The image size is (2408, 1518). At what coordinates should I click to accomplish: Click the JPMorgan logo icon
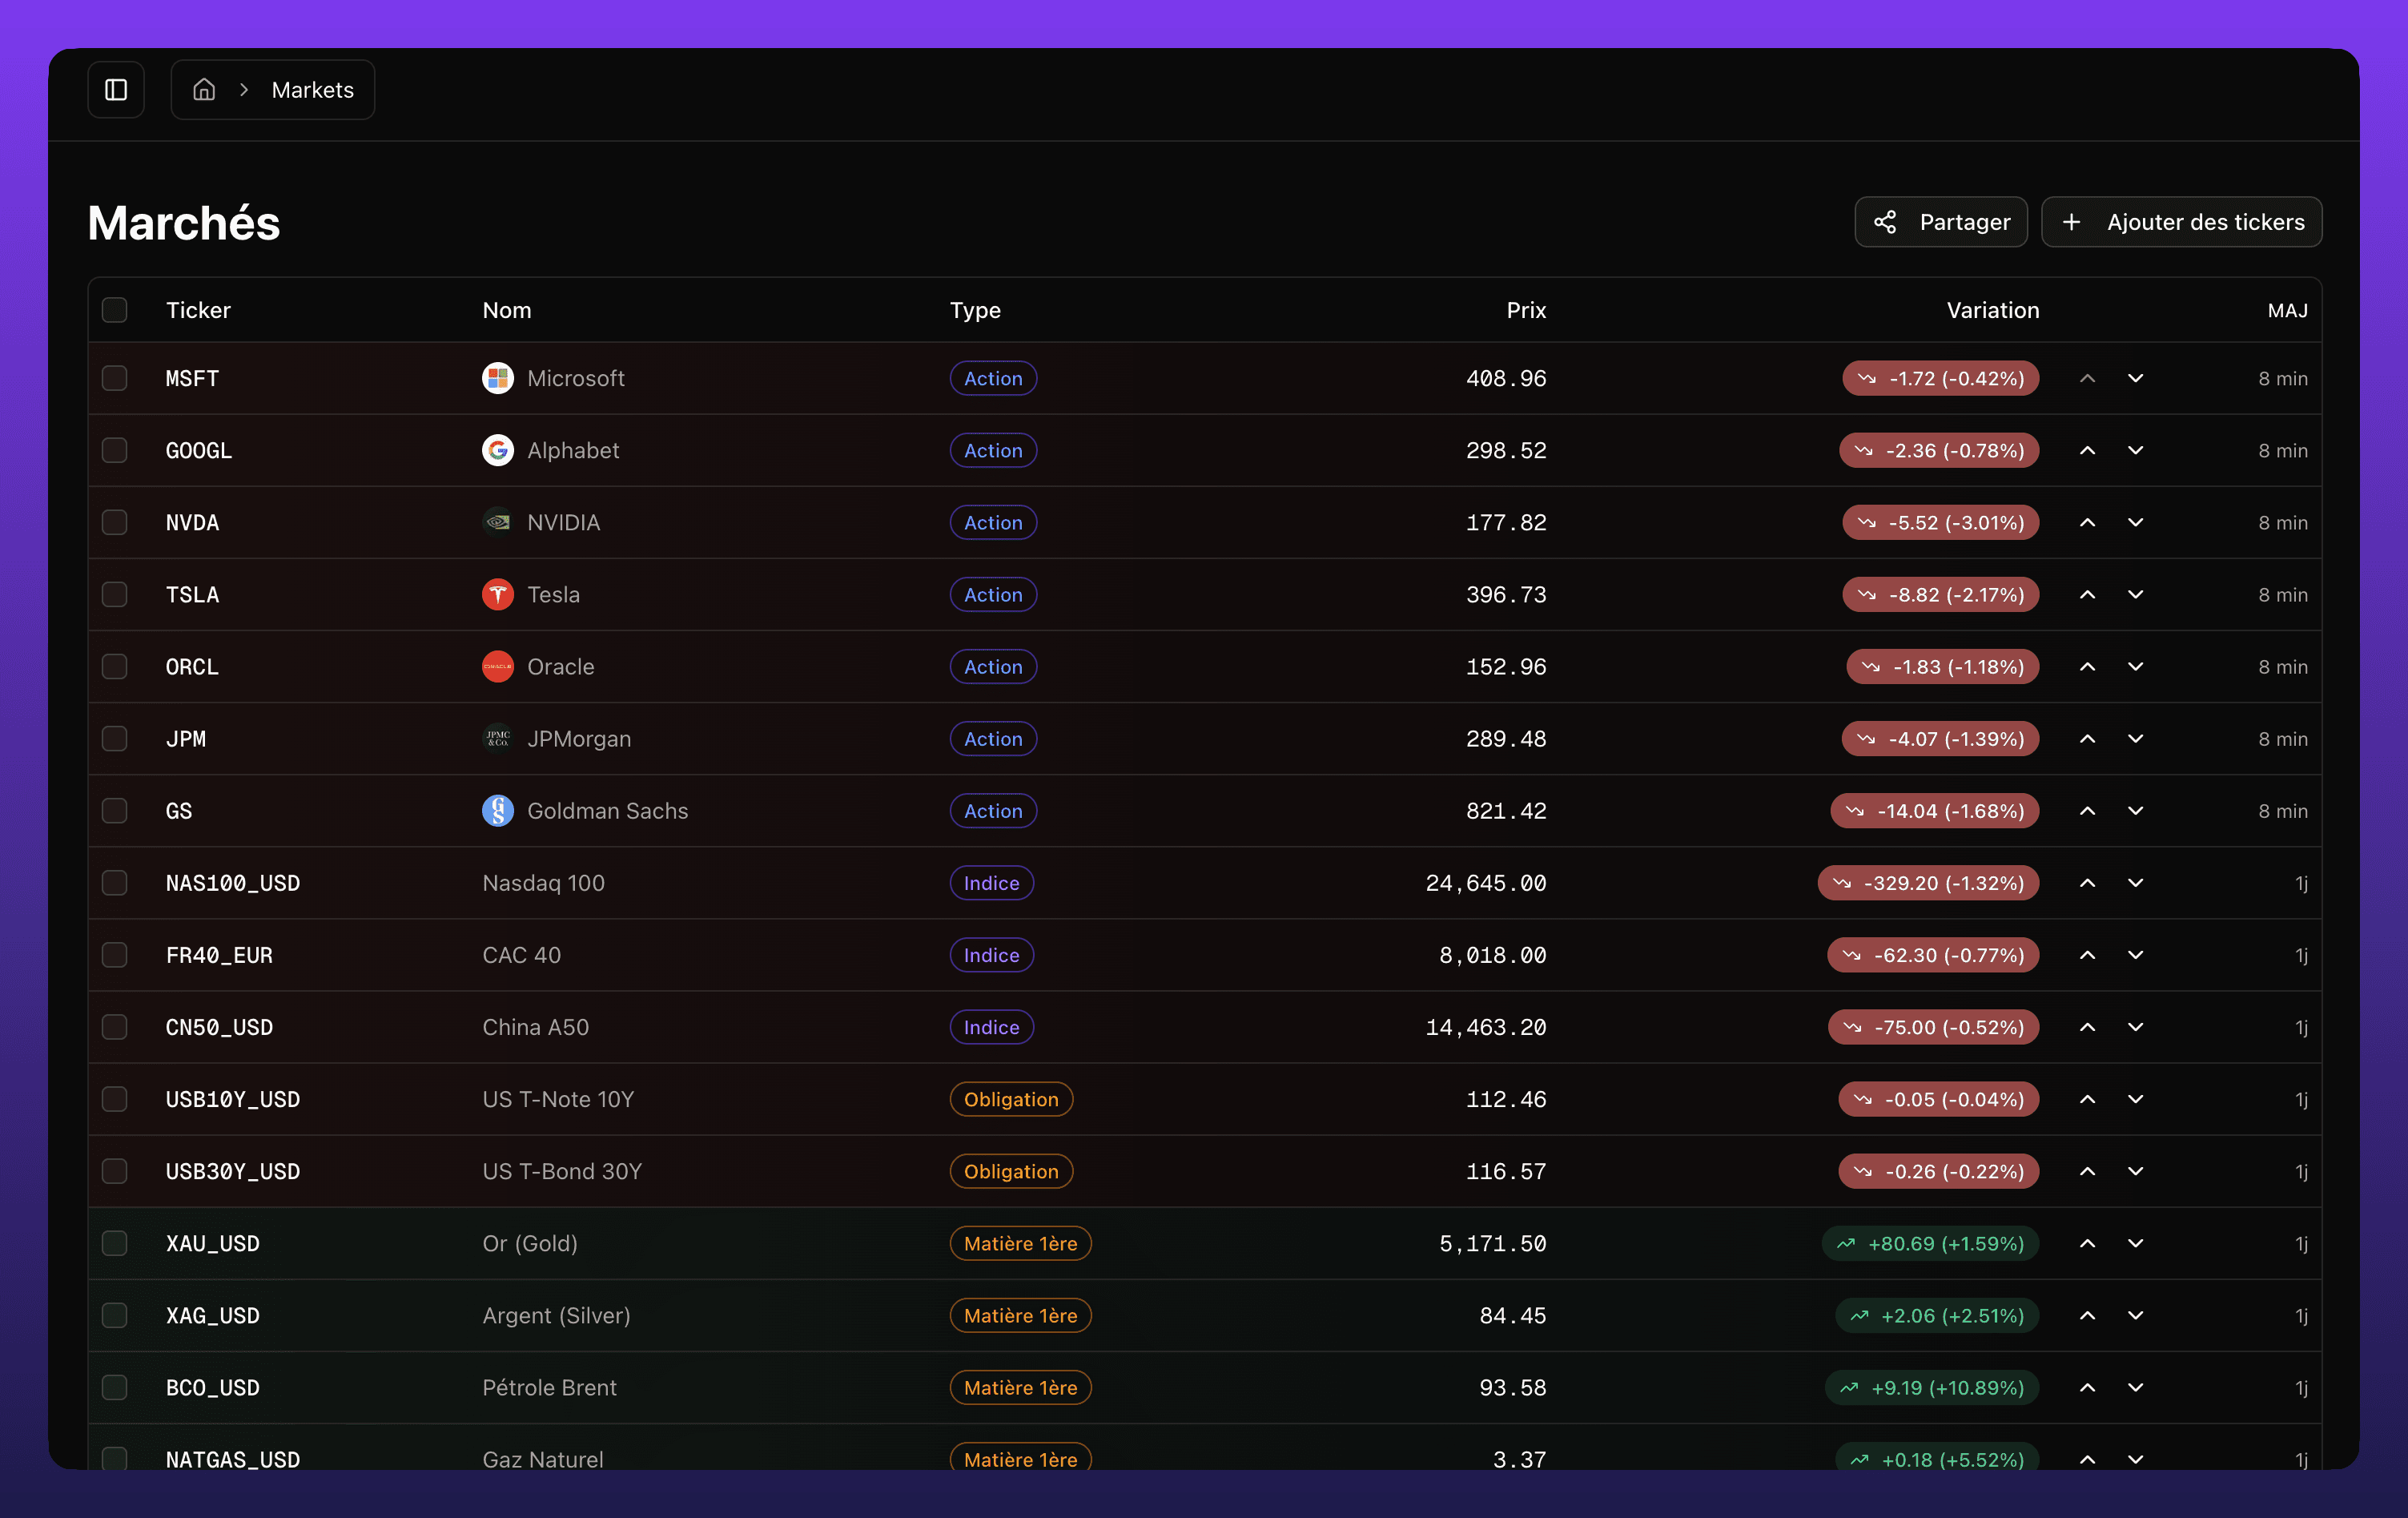[497, 738]
